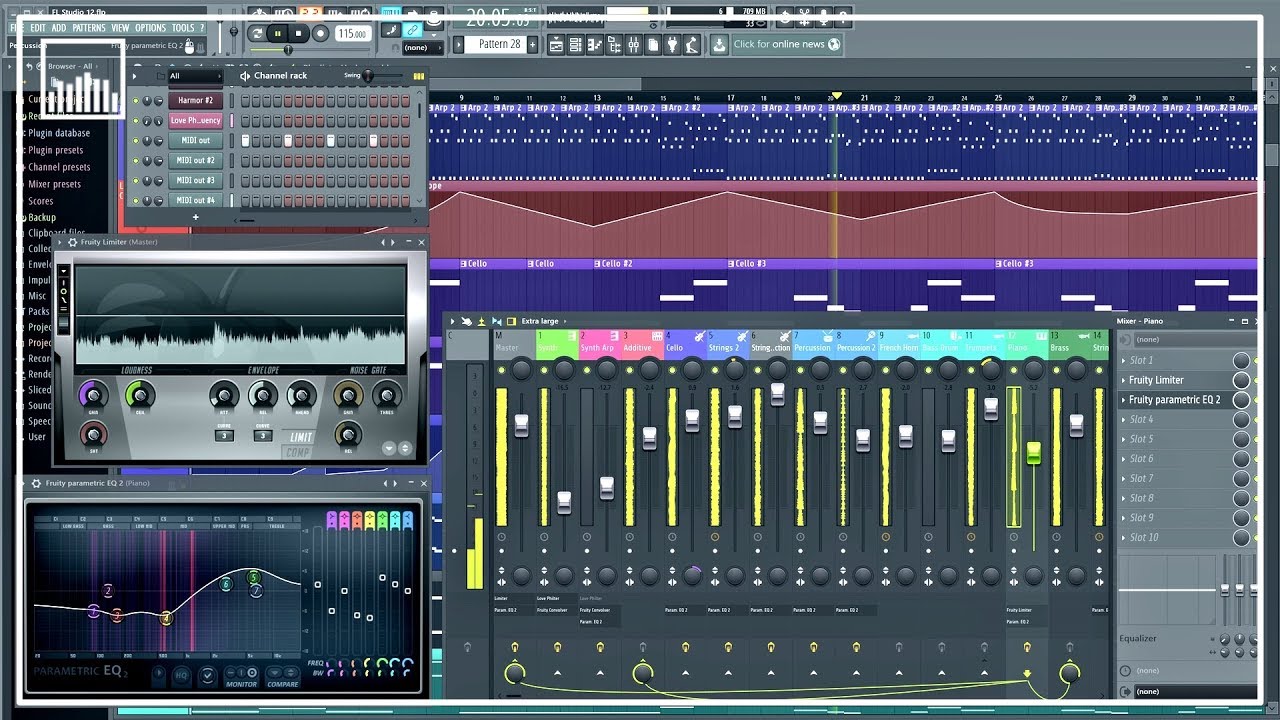Screen dimensions: 1280x720
Task: Open channel rack options arrow menu
Action: coord(134,76)
